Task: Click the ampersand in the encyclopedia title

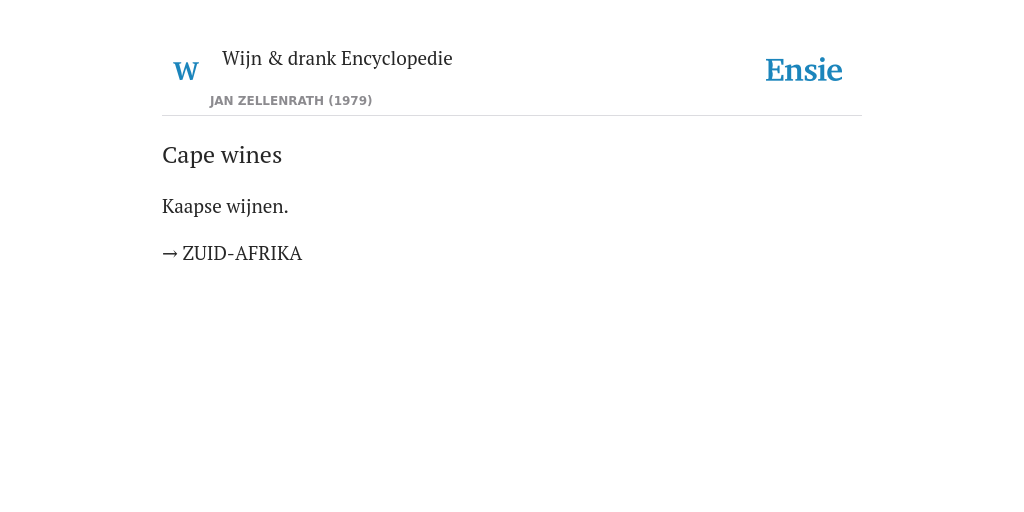Action: [x=276, y=58]
